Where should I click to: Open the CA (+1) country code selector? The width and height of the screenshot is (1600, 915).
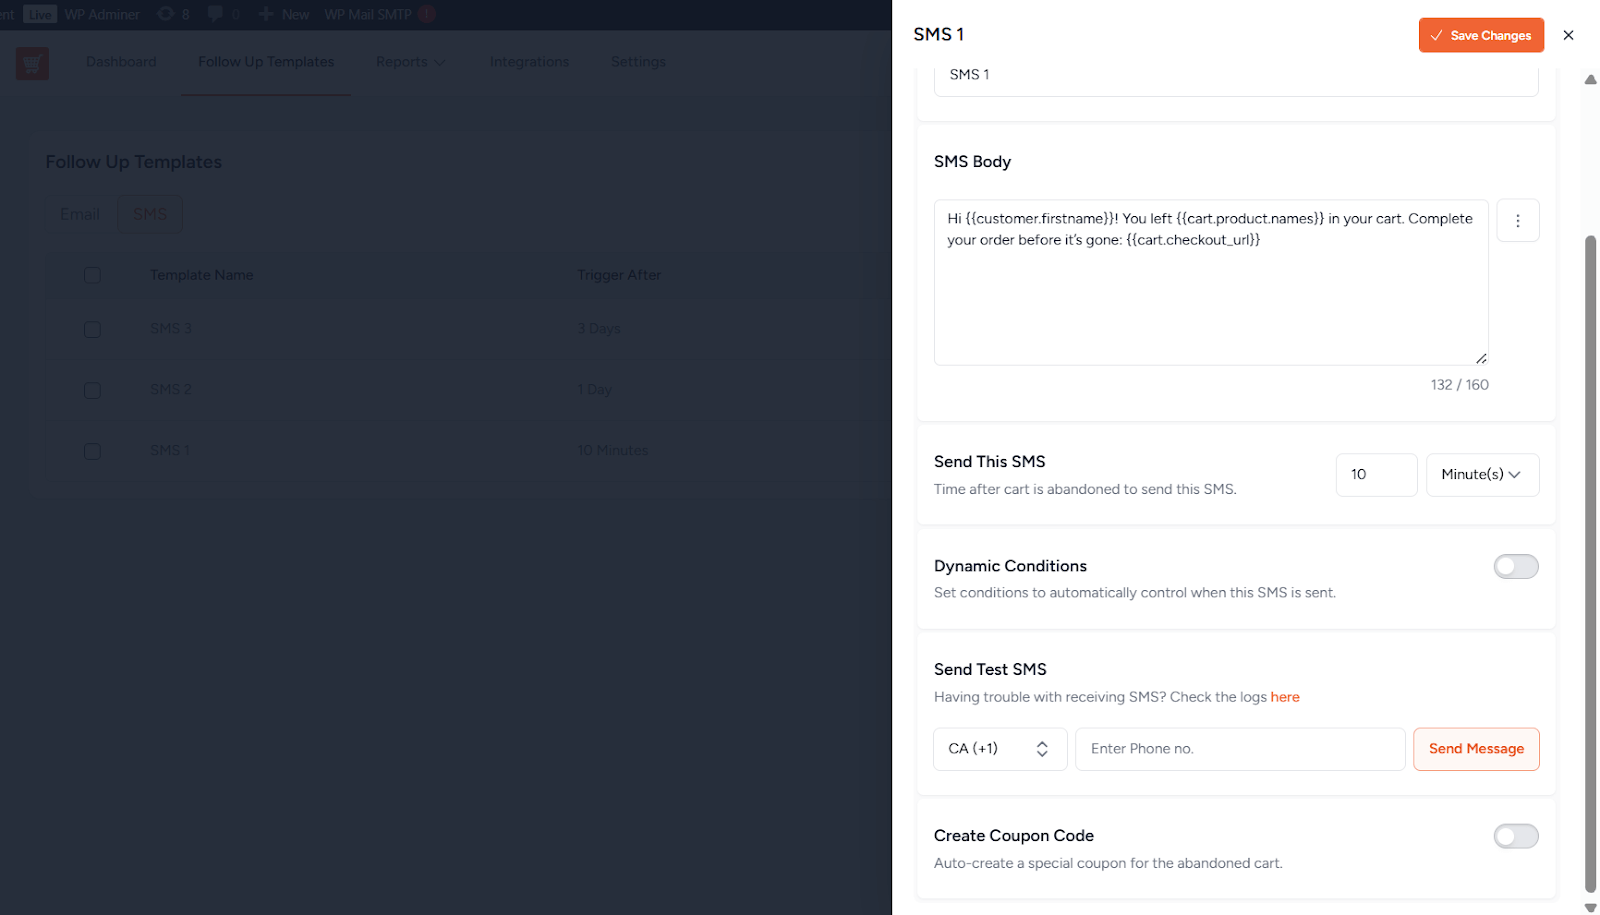(x=999, y=749)
